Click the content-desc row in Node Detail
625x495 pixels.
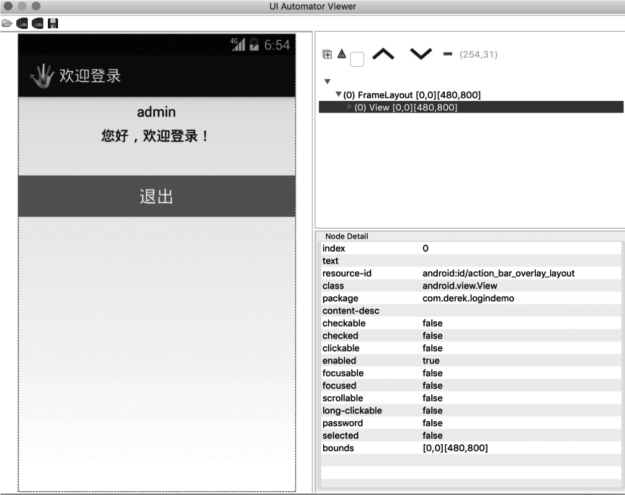471,310
